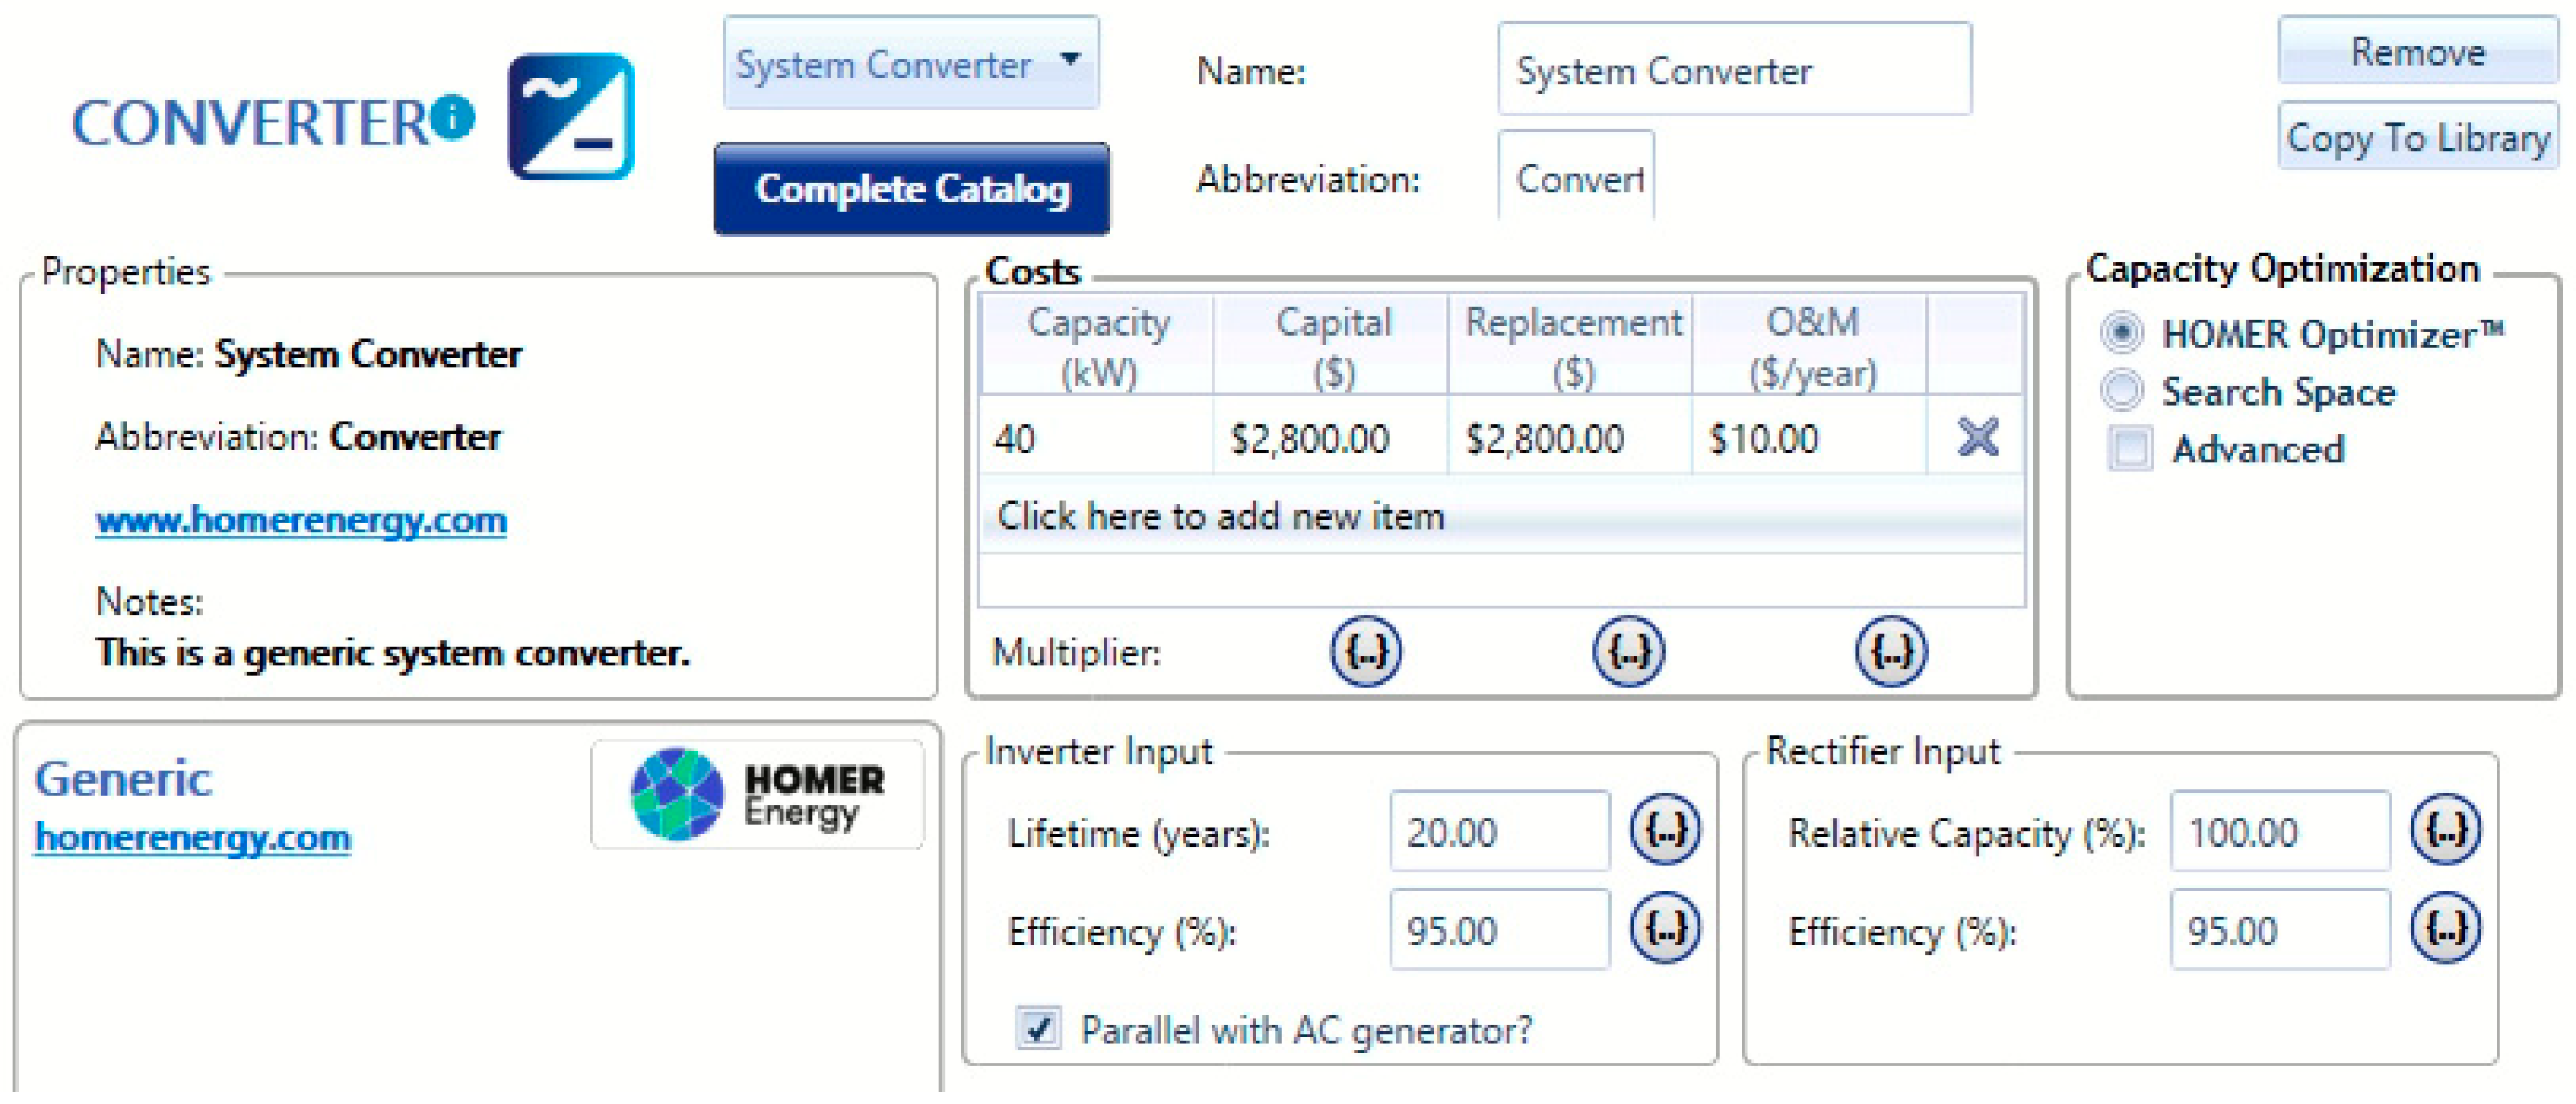The width and height of the screenshot is (2576, 1104).
Task: Enable the Advanced checkbox
Action: point(2130,448)
